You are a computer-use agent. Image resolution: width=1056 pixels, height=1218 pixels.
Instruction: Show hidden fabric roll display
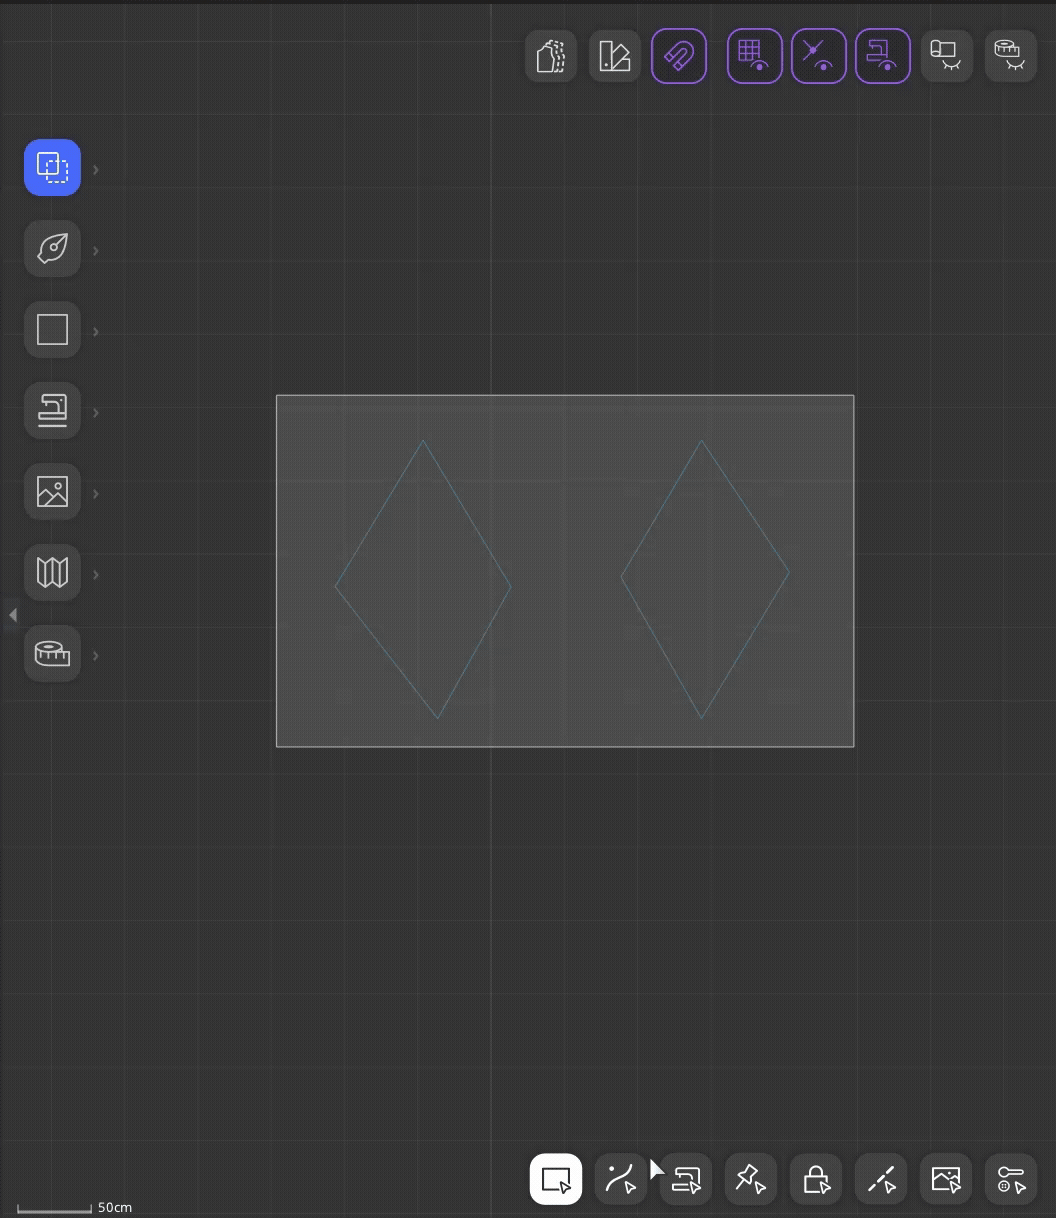[x=946, y=56]
